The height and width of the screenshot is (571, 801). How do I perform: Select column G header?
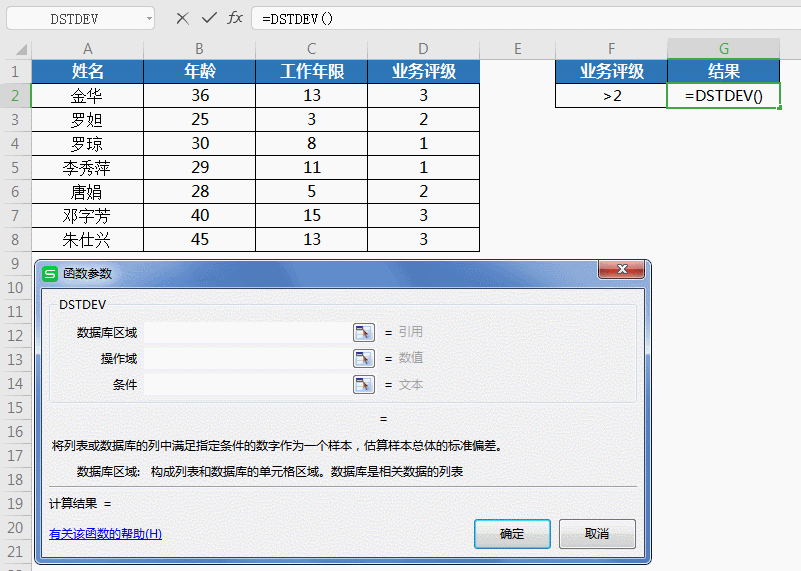tap(723, 49)
